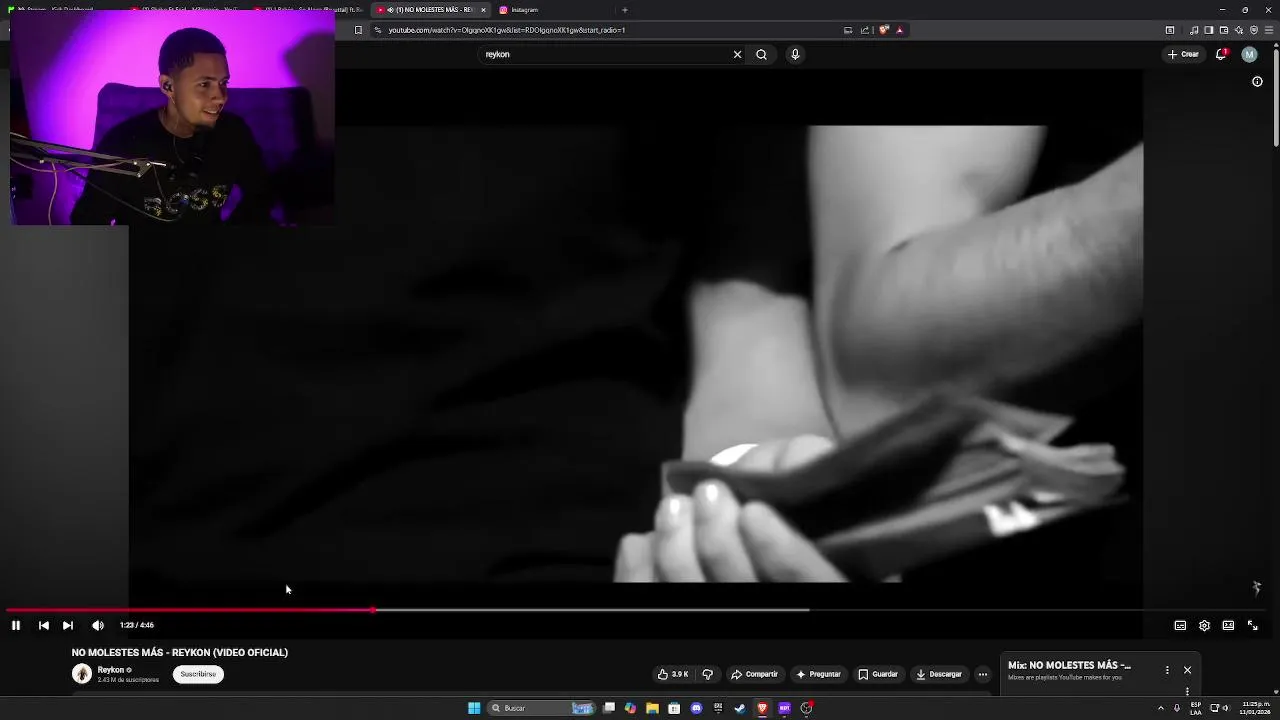Open the Preguntar ask button
Image resolution: width=1280 pixels, height=720 pixels.
817,674
